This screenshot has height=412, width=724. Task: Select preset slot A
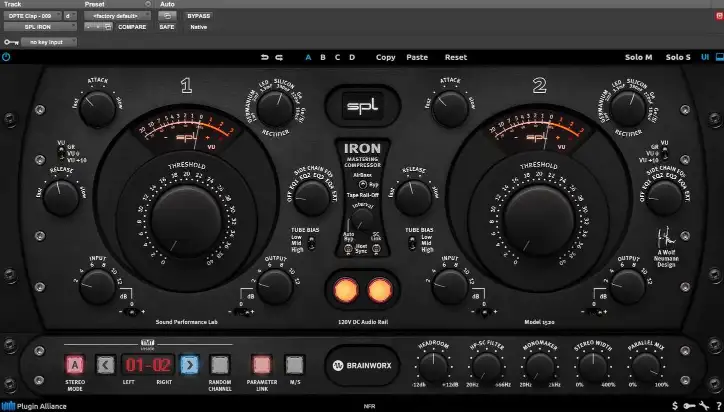coord(308,57)
